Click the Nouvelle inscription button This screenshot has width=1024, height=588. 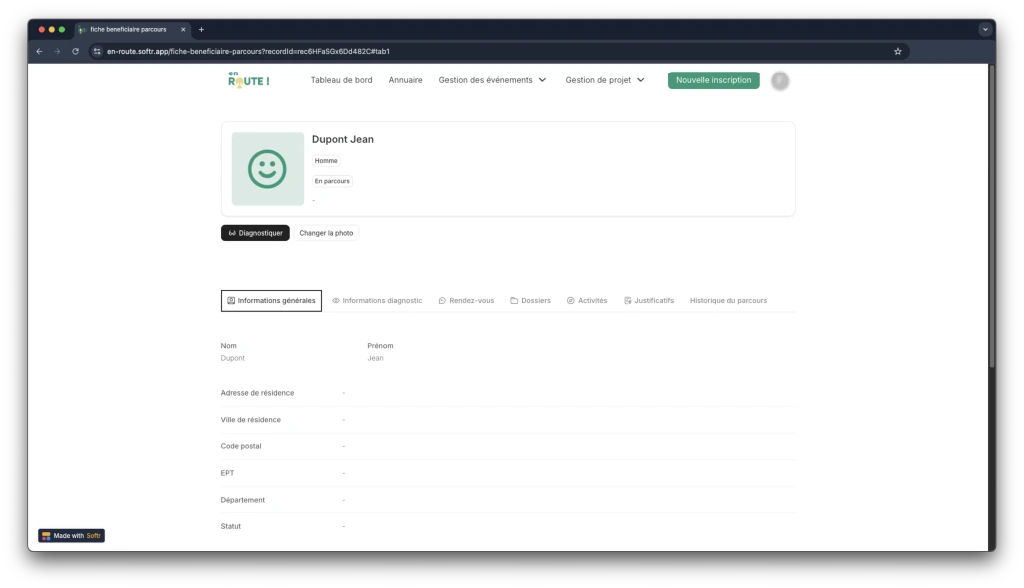(x=713, y=80)
